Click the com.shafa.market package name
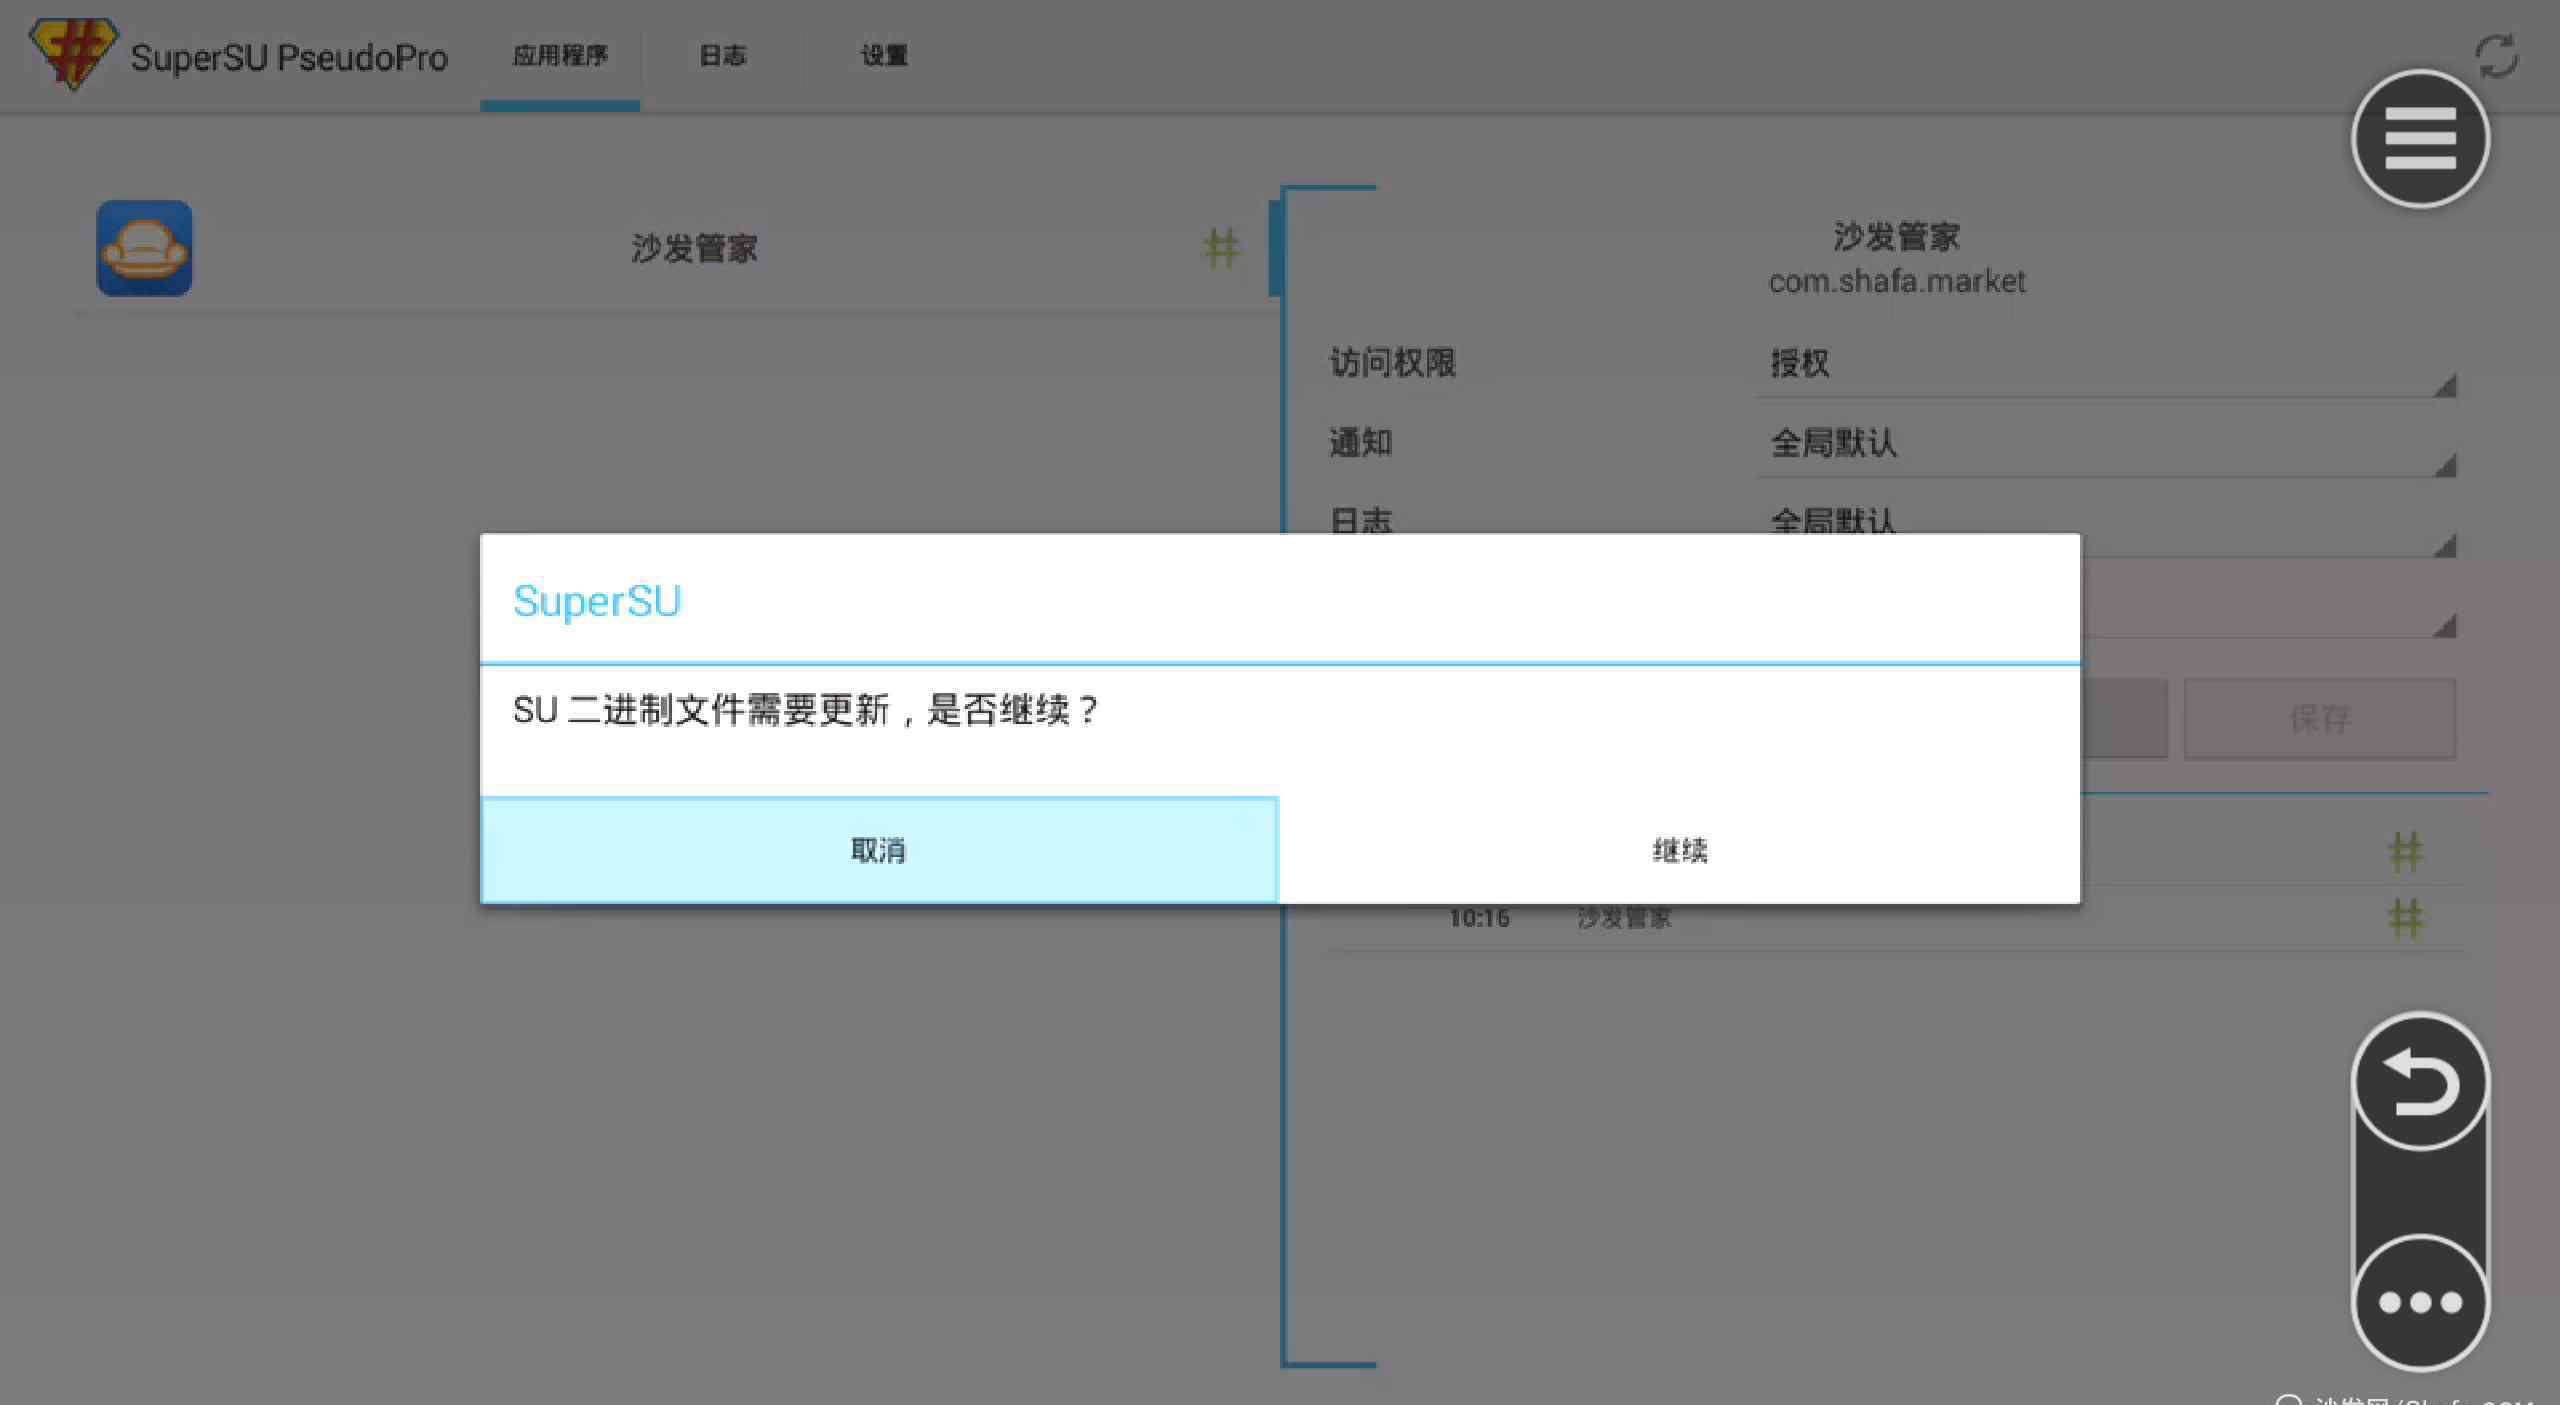 [x=1897, y=282]
